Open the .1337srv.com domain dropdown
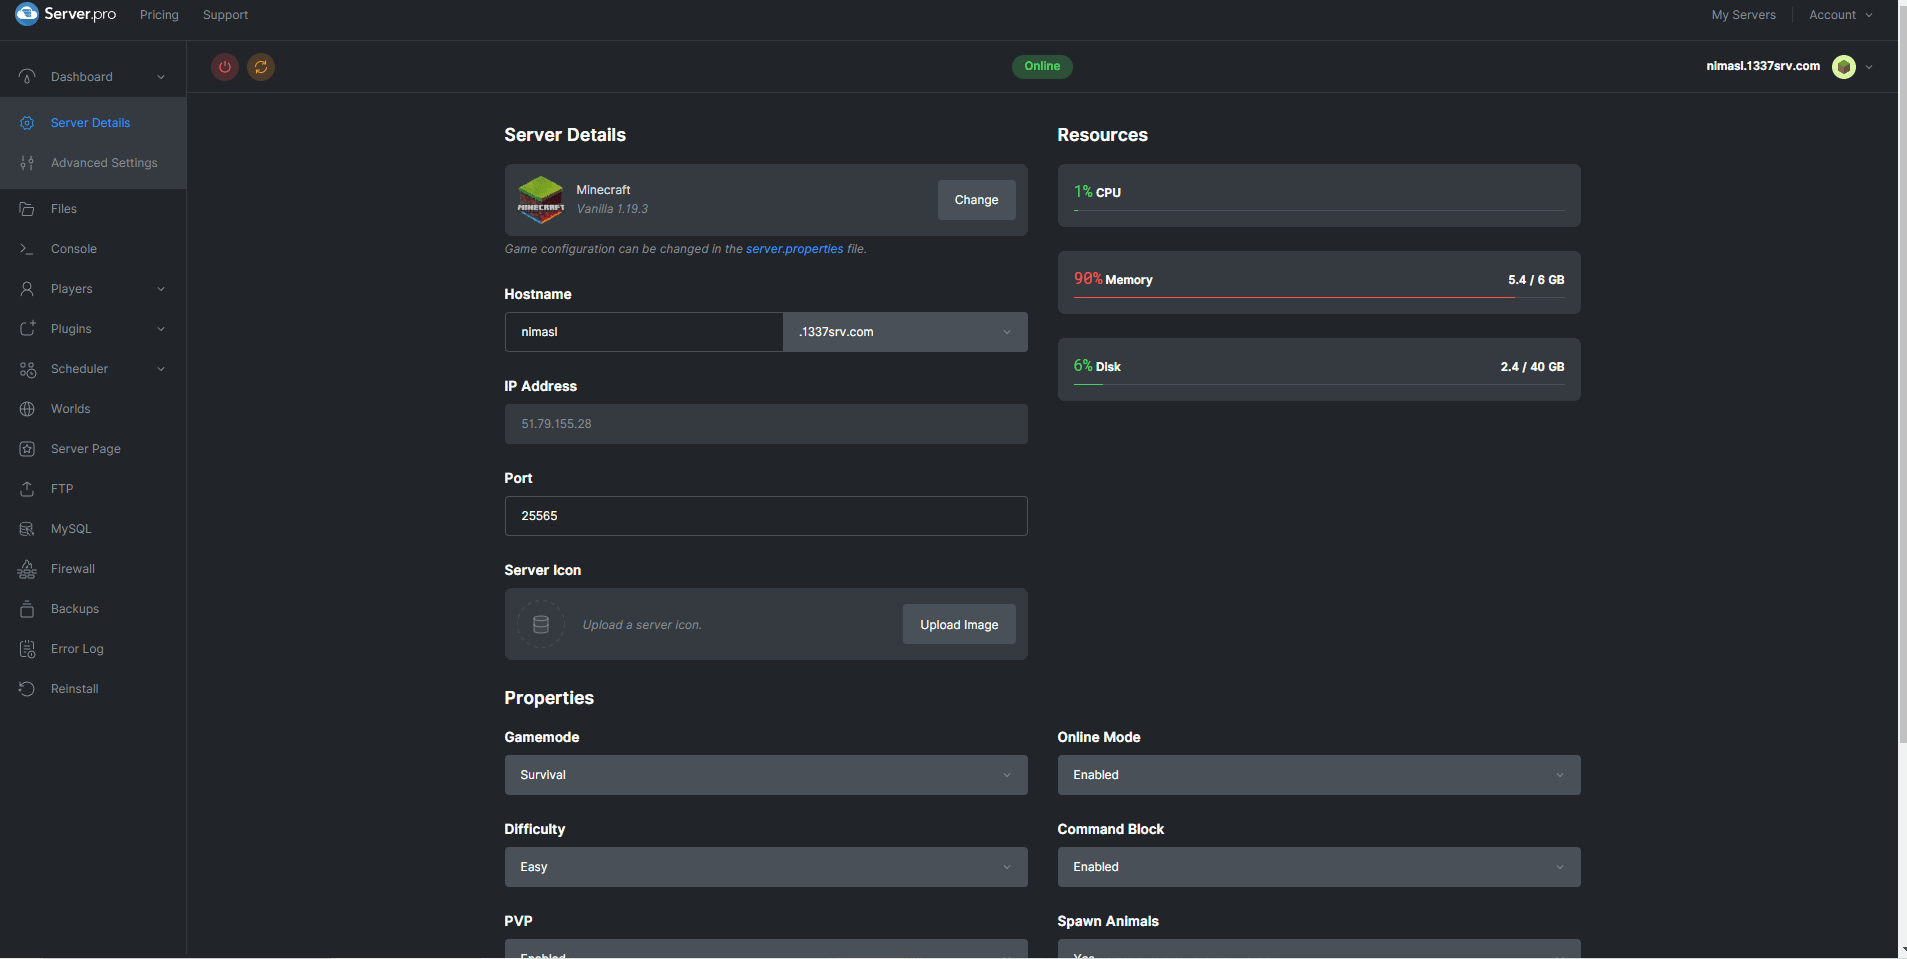 905,332
